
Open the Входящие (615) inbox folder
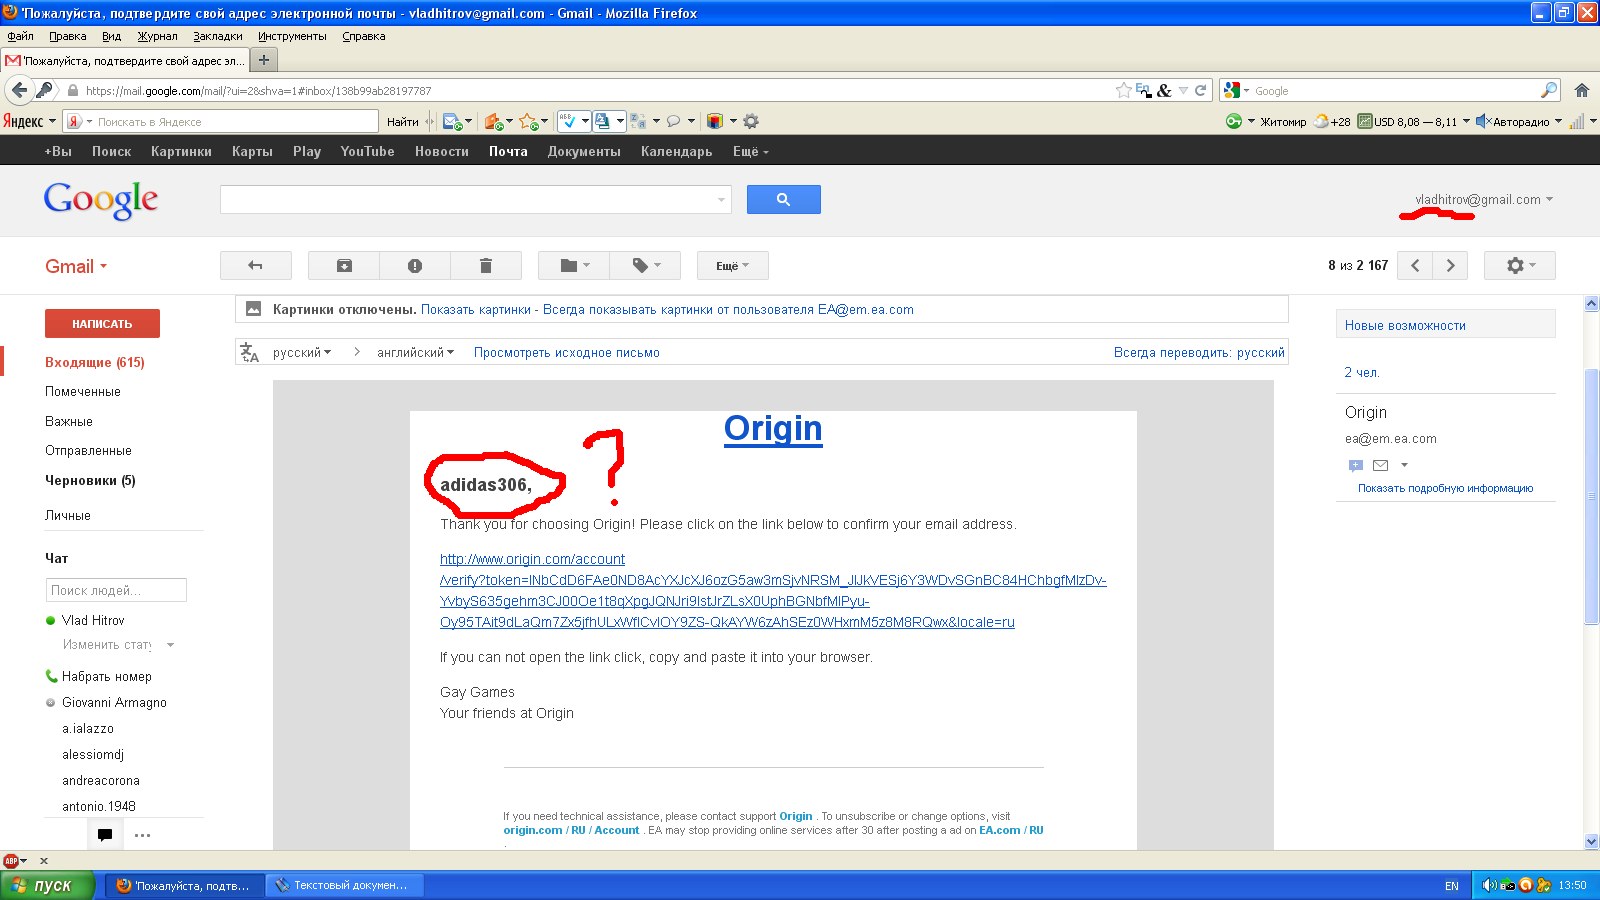(x=95, y=362)
